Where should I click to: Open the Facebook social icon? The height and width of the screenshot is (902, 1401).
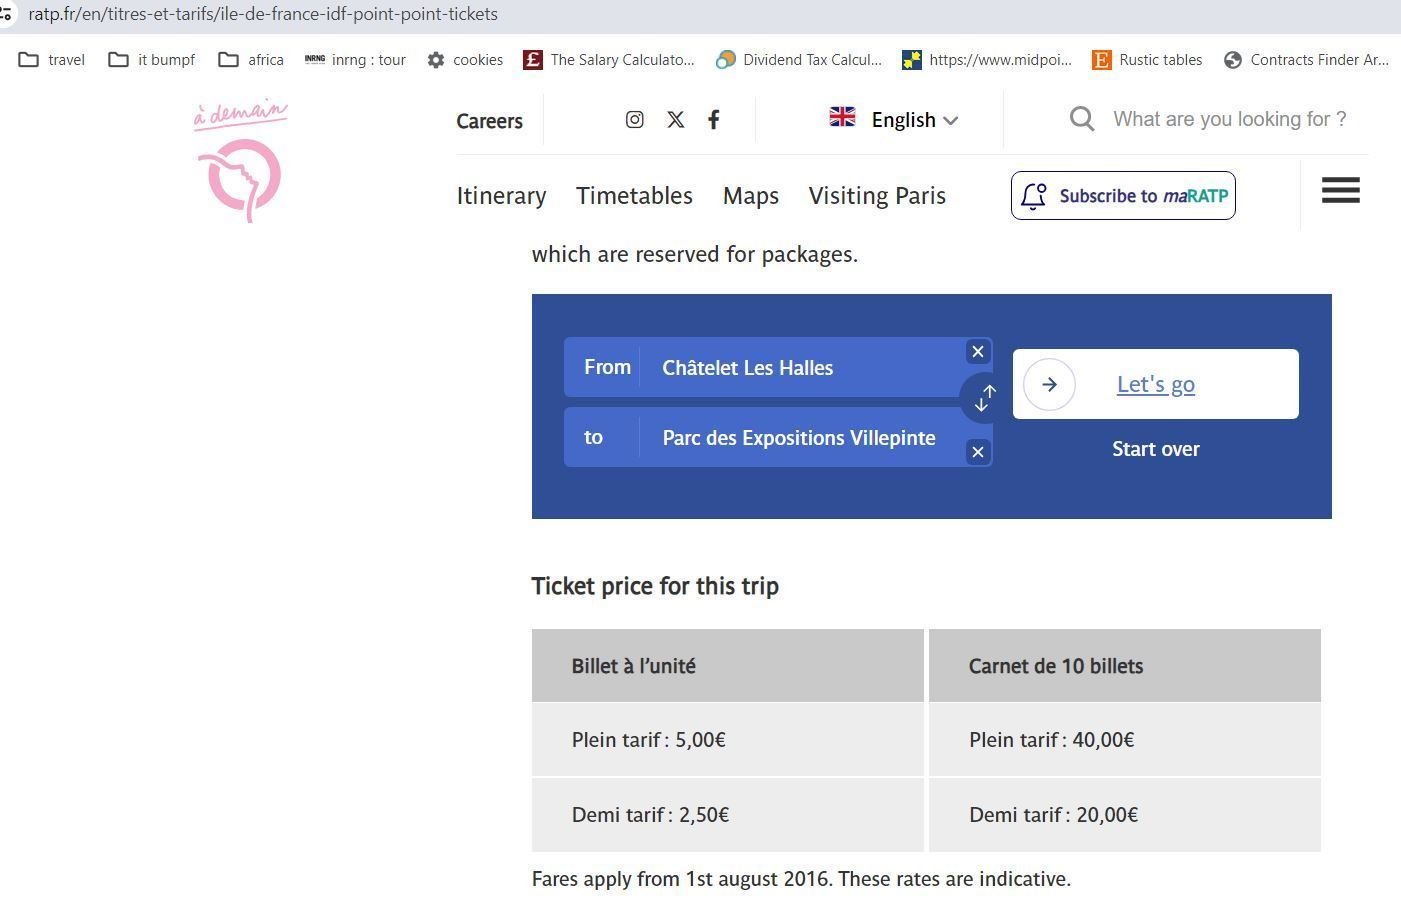[713, 120]
